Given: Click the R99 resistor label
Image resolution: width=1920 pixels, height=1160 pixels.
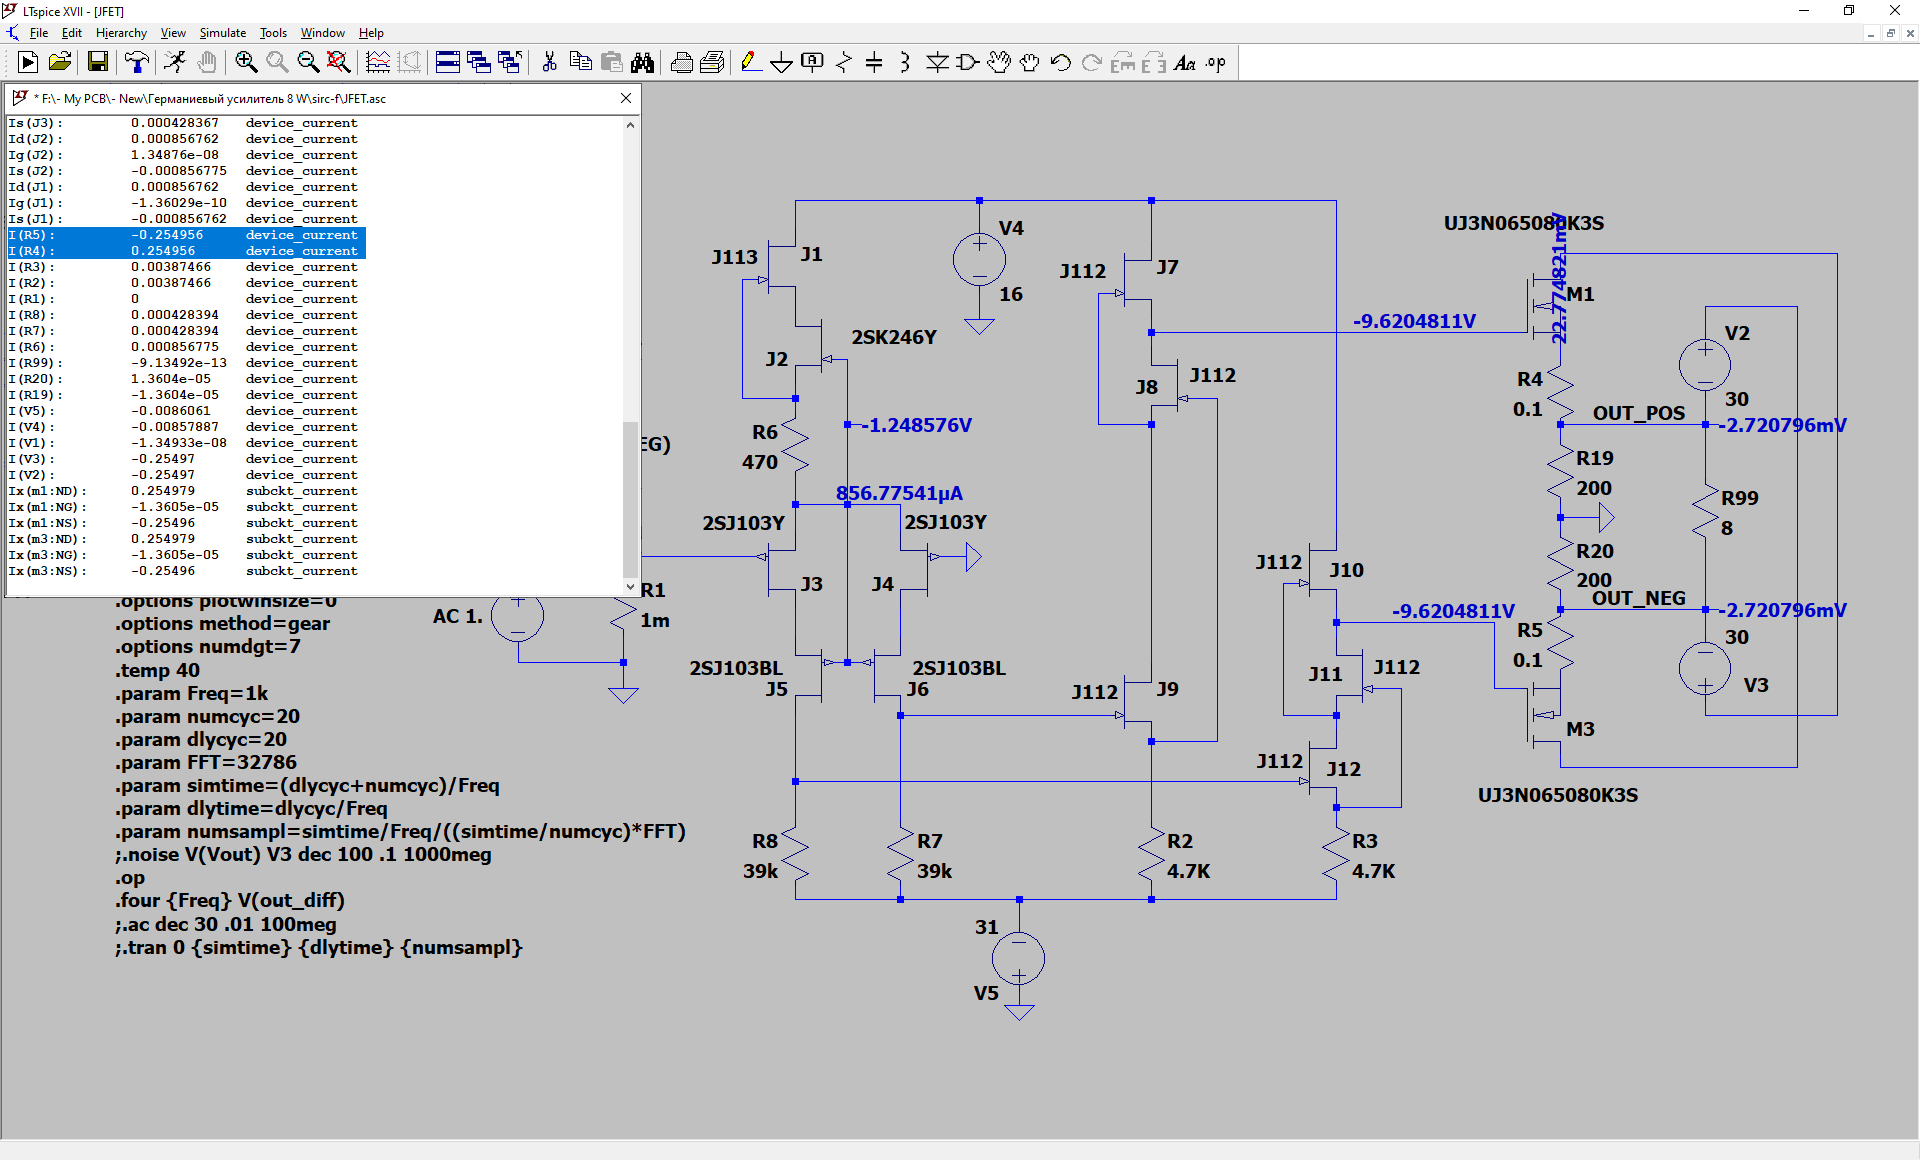Looking at the screenshot, I should coord(1739,498).
